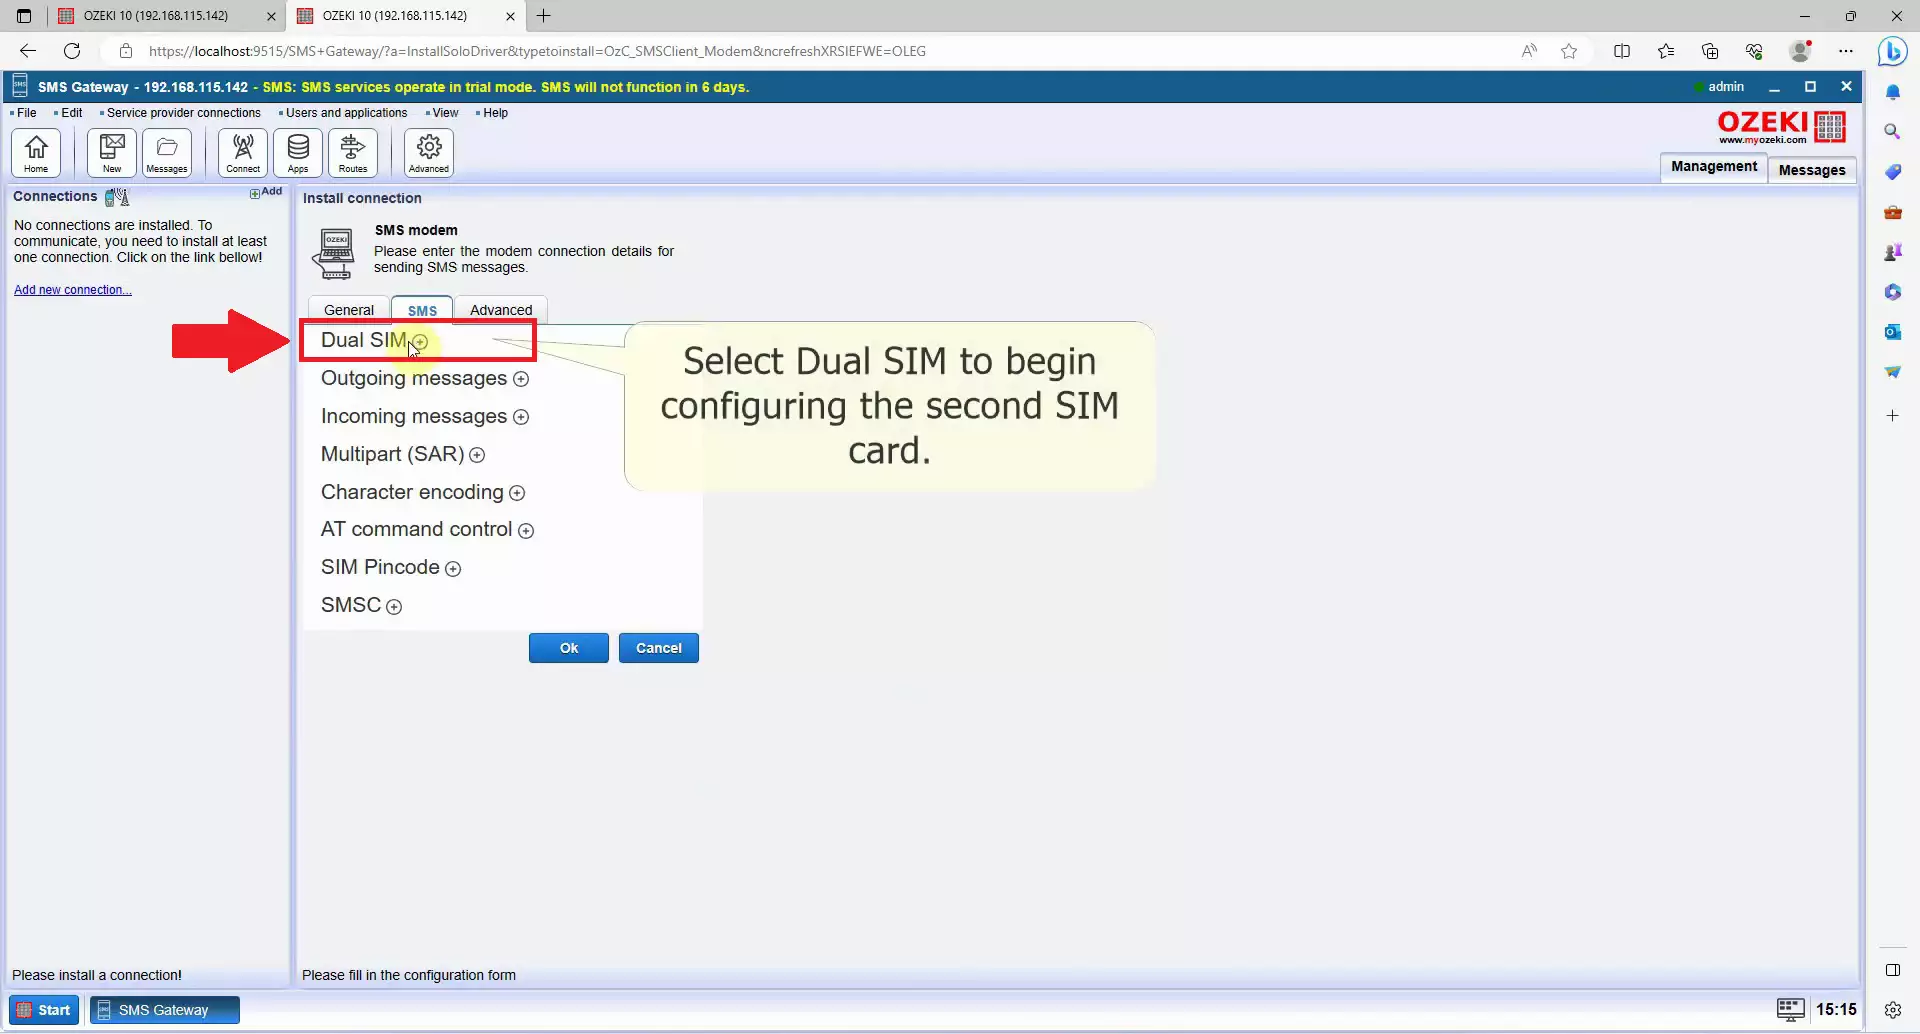Click the New message toolbar icon
Image resolution: width=1920 pixels, height=1034 pixels.
[x=112, y=153]
